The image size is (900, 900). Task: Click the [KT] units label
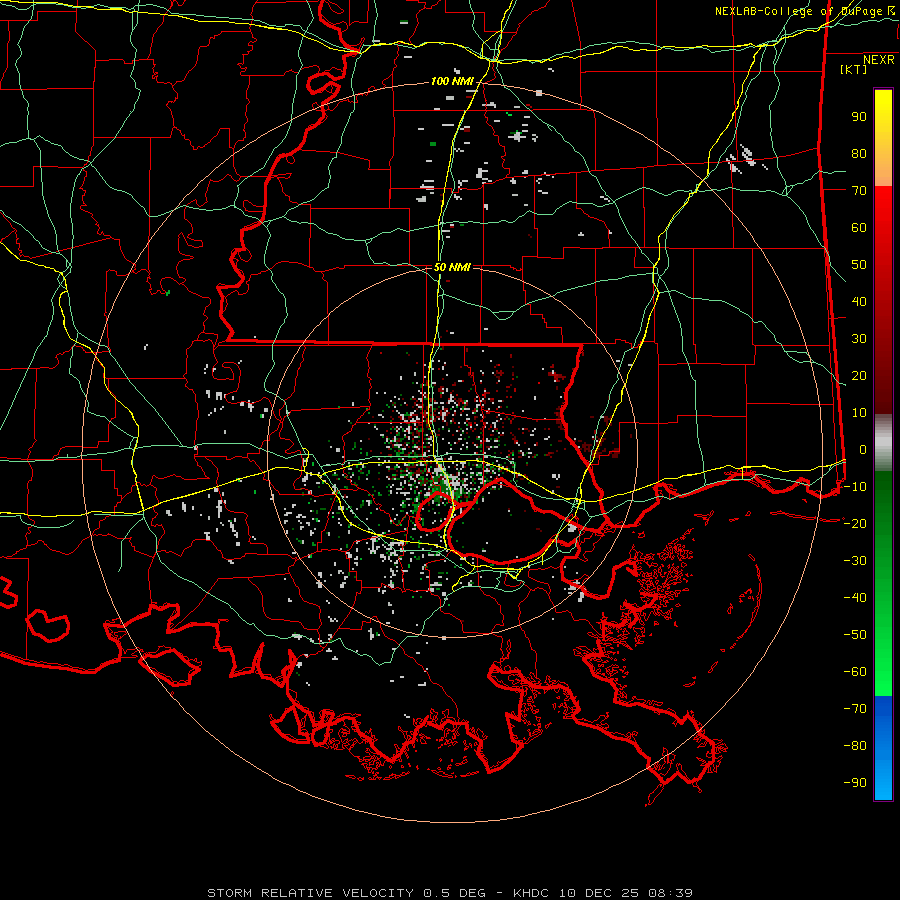[x=854, y=69]
